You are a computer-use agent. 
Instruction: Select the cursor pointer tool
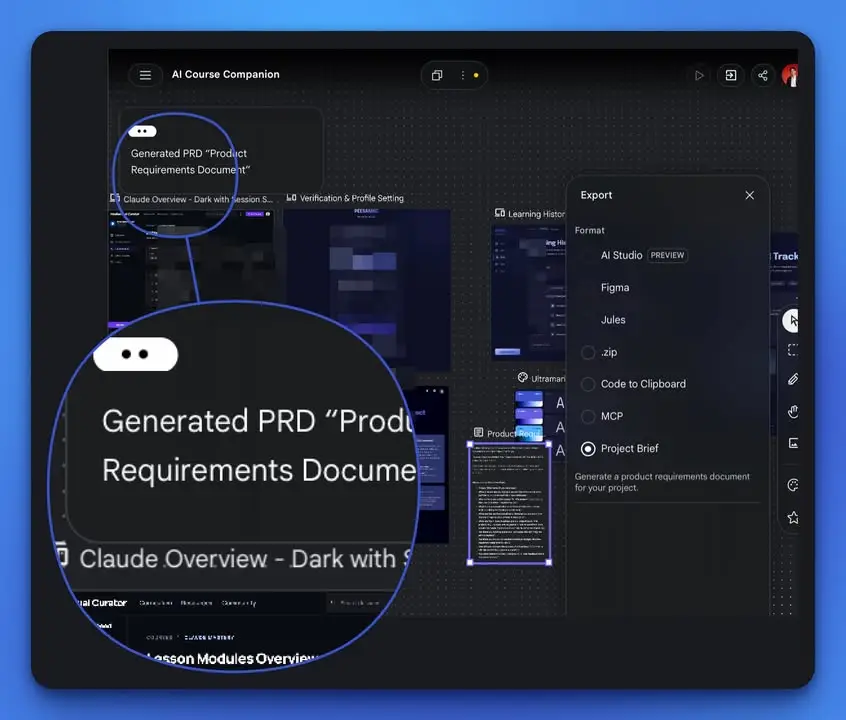coord(791,321)
